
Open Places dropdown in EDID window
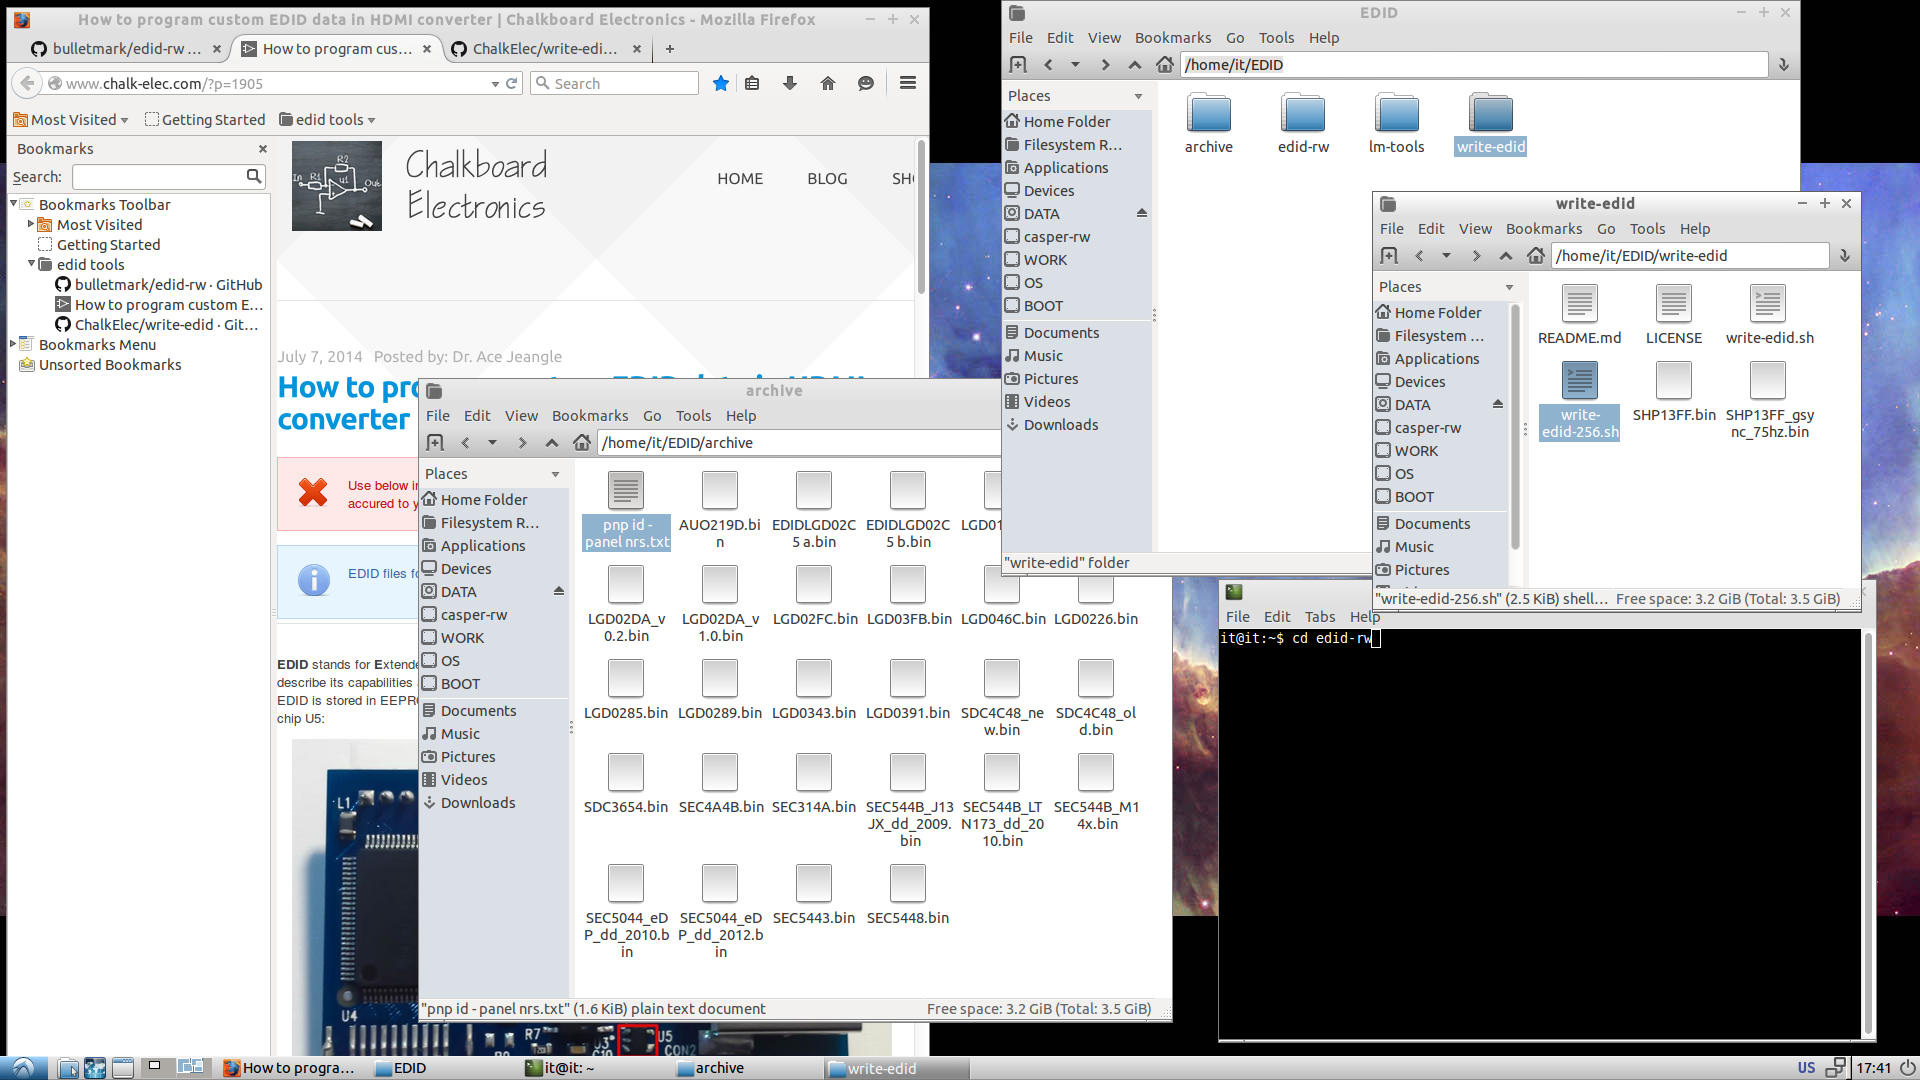point(1138,96)
